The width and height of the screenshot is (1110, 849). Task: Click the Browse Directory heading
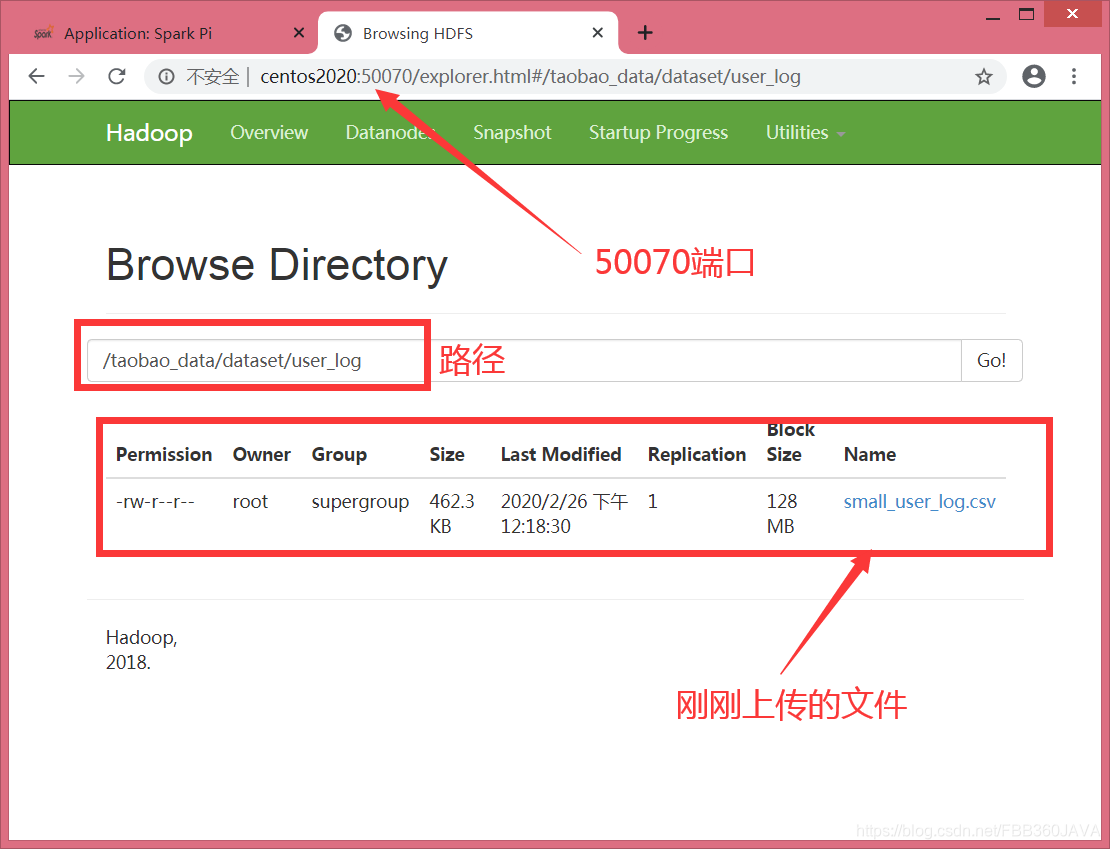tap(277, 266)
